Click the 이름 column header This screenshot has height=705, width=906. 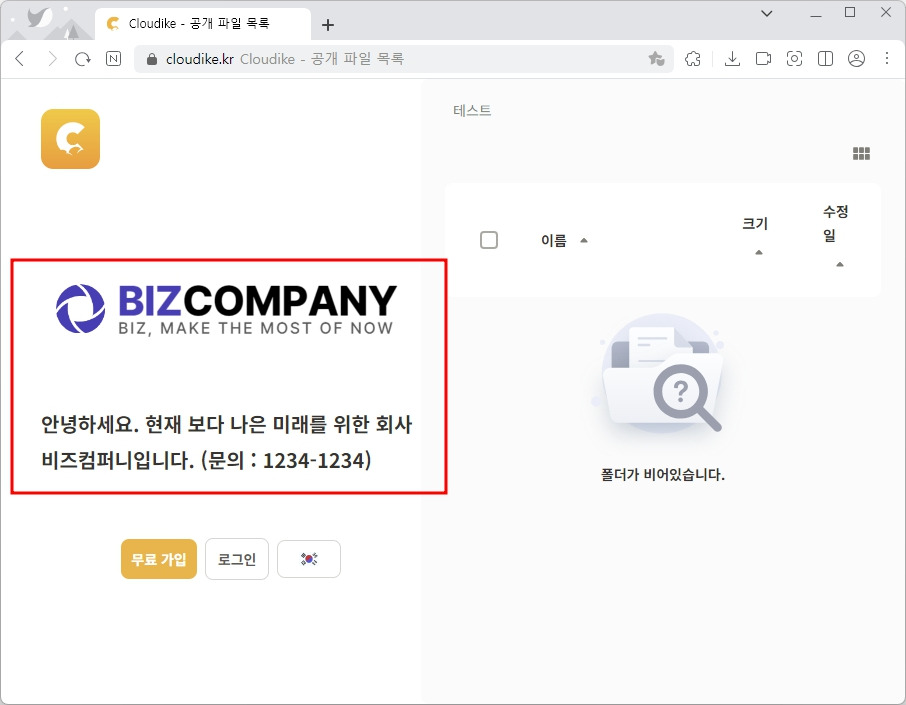coord(554,240)
